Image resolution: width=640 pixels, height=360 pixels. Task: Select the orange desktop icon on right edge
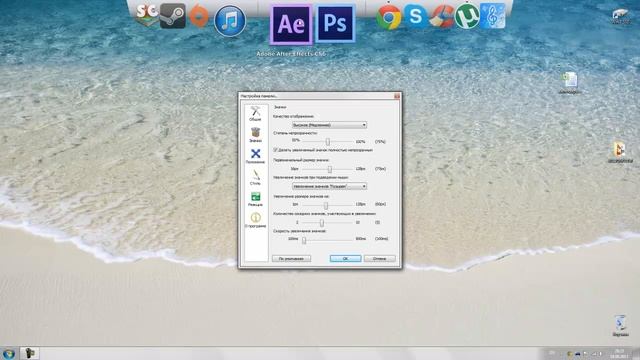coord(620,152)
